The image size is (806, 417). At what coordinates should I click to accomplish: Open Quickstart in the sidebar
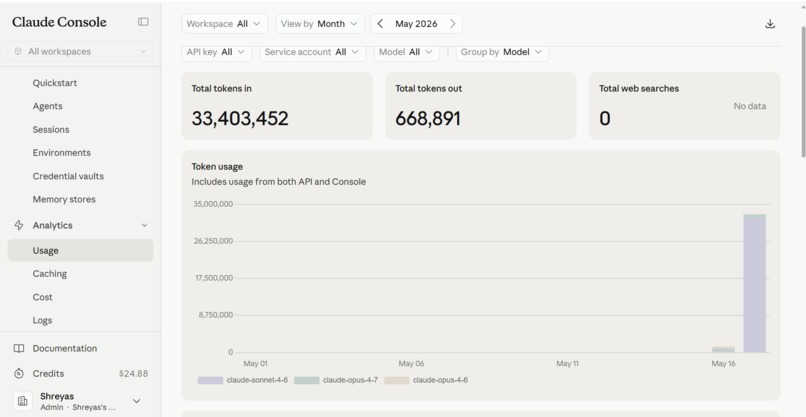coord(55,83)
